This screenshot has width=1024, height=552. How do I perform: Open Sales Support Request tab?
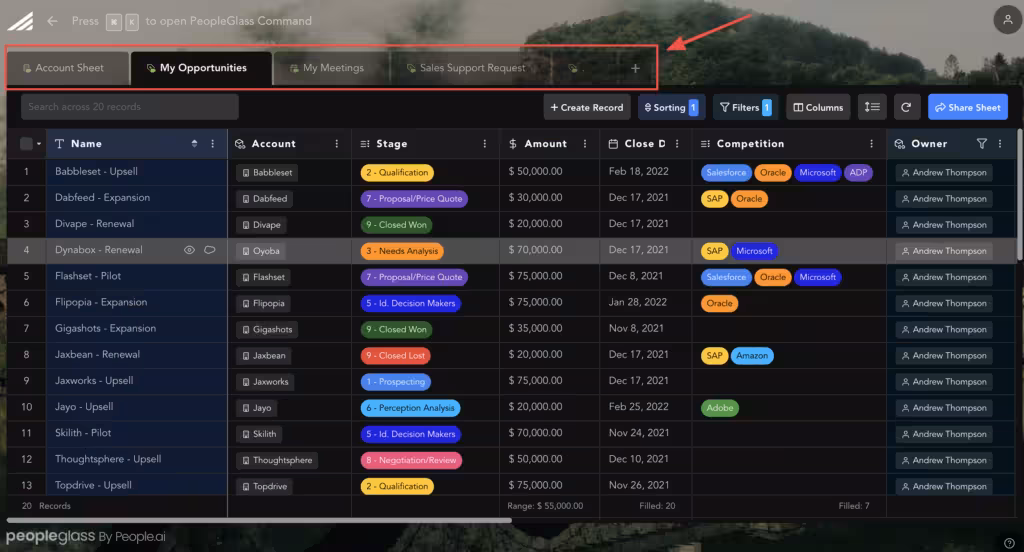(x=471, y=68)
